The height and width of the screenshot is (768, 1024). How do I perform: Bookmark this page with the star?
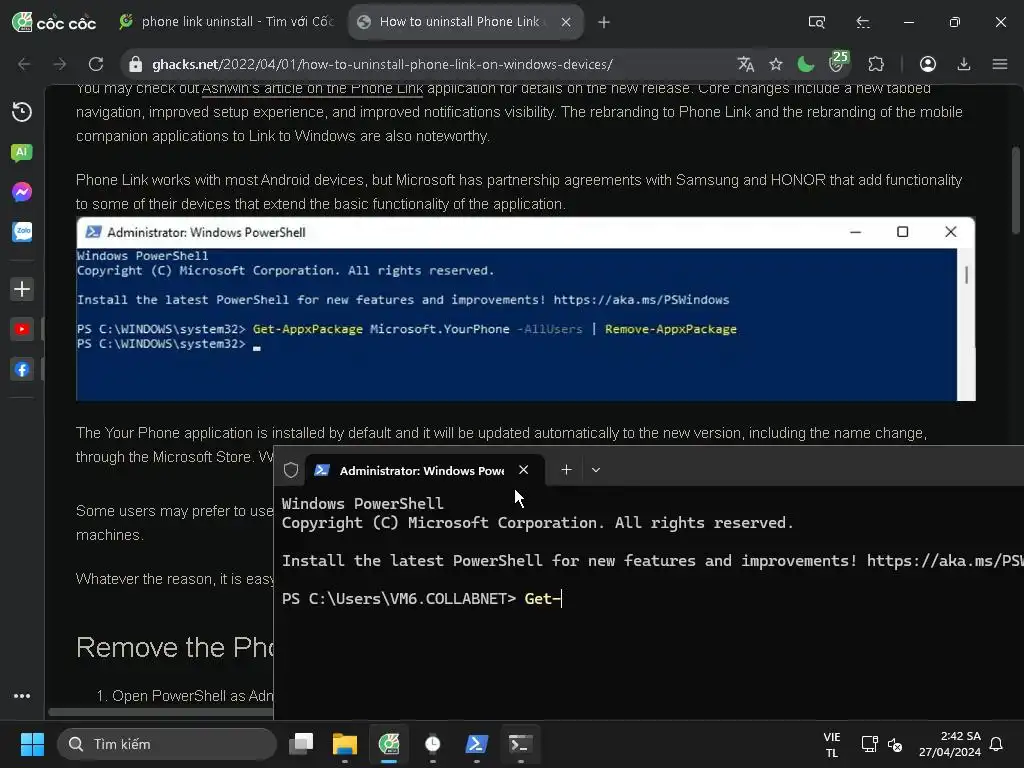tap(776, 64)
